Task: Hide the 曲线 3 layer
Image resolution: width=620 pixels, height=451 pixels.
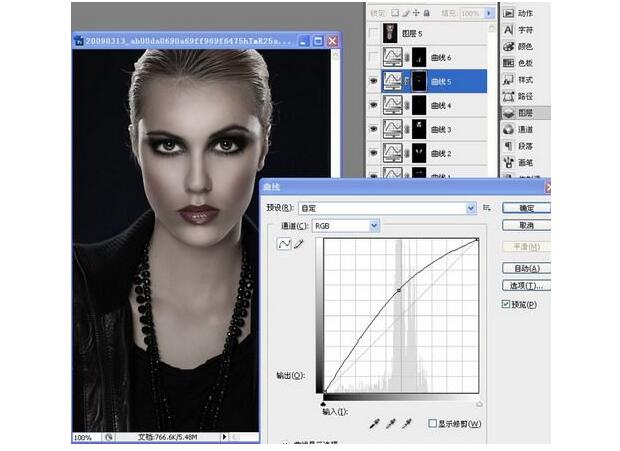Action: click(373, 129)
